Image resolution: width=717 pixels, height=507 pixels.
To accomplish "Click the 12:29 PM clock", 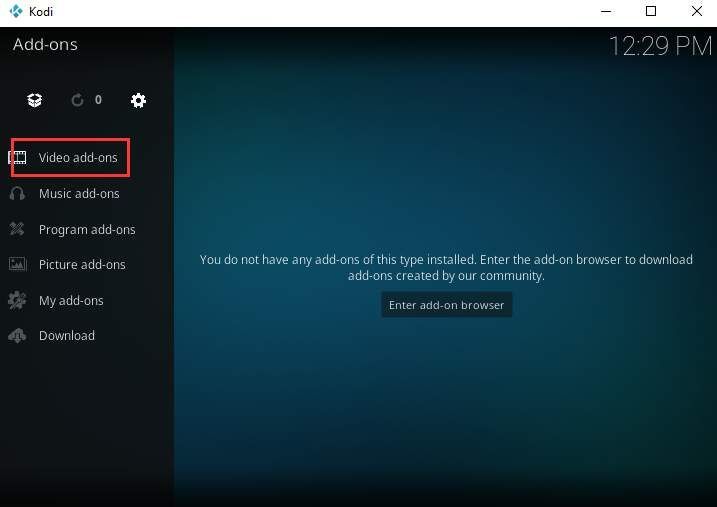I will [660, 46].
